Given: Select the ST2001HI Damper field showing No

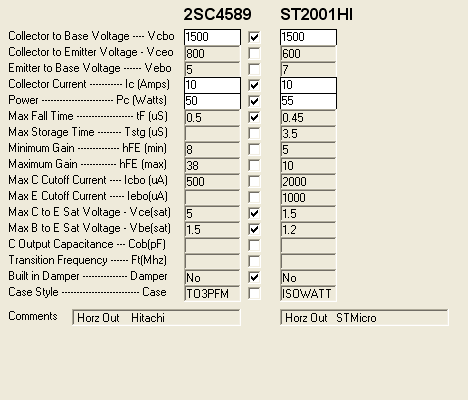Looking at the screenshot, I should click(x=308, y=277).
